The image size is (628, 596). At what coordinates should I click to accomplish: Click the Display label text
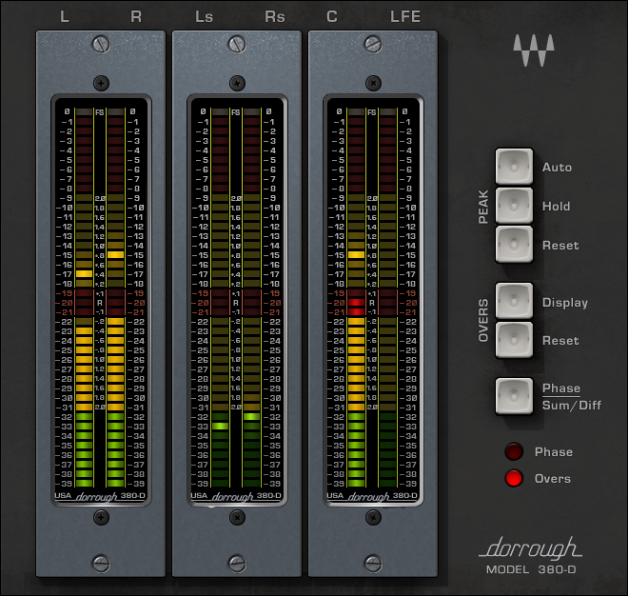click(565, 303)
